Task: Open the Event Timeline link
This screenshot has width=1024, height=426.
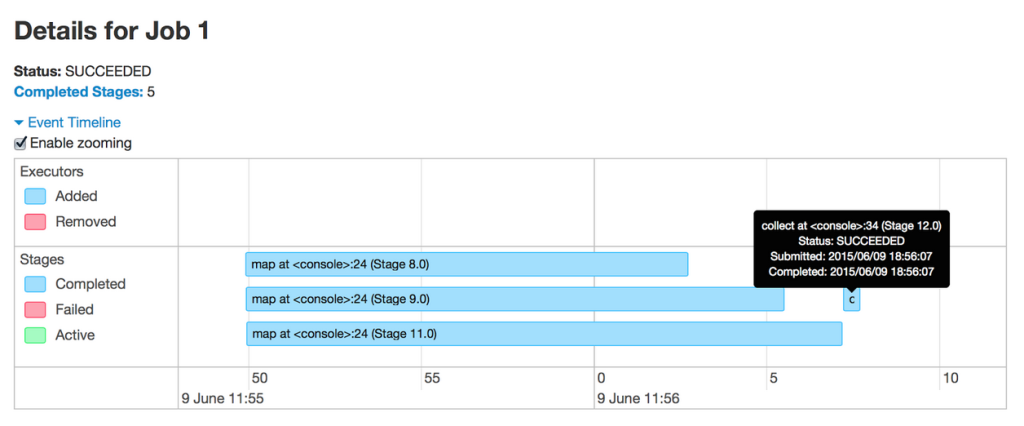Action: 74,123
